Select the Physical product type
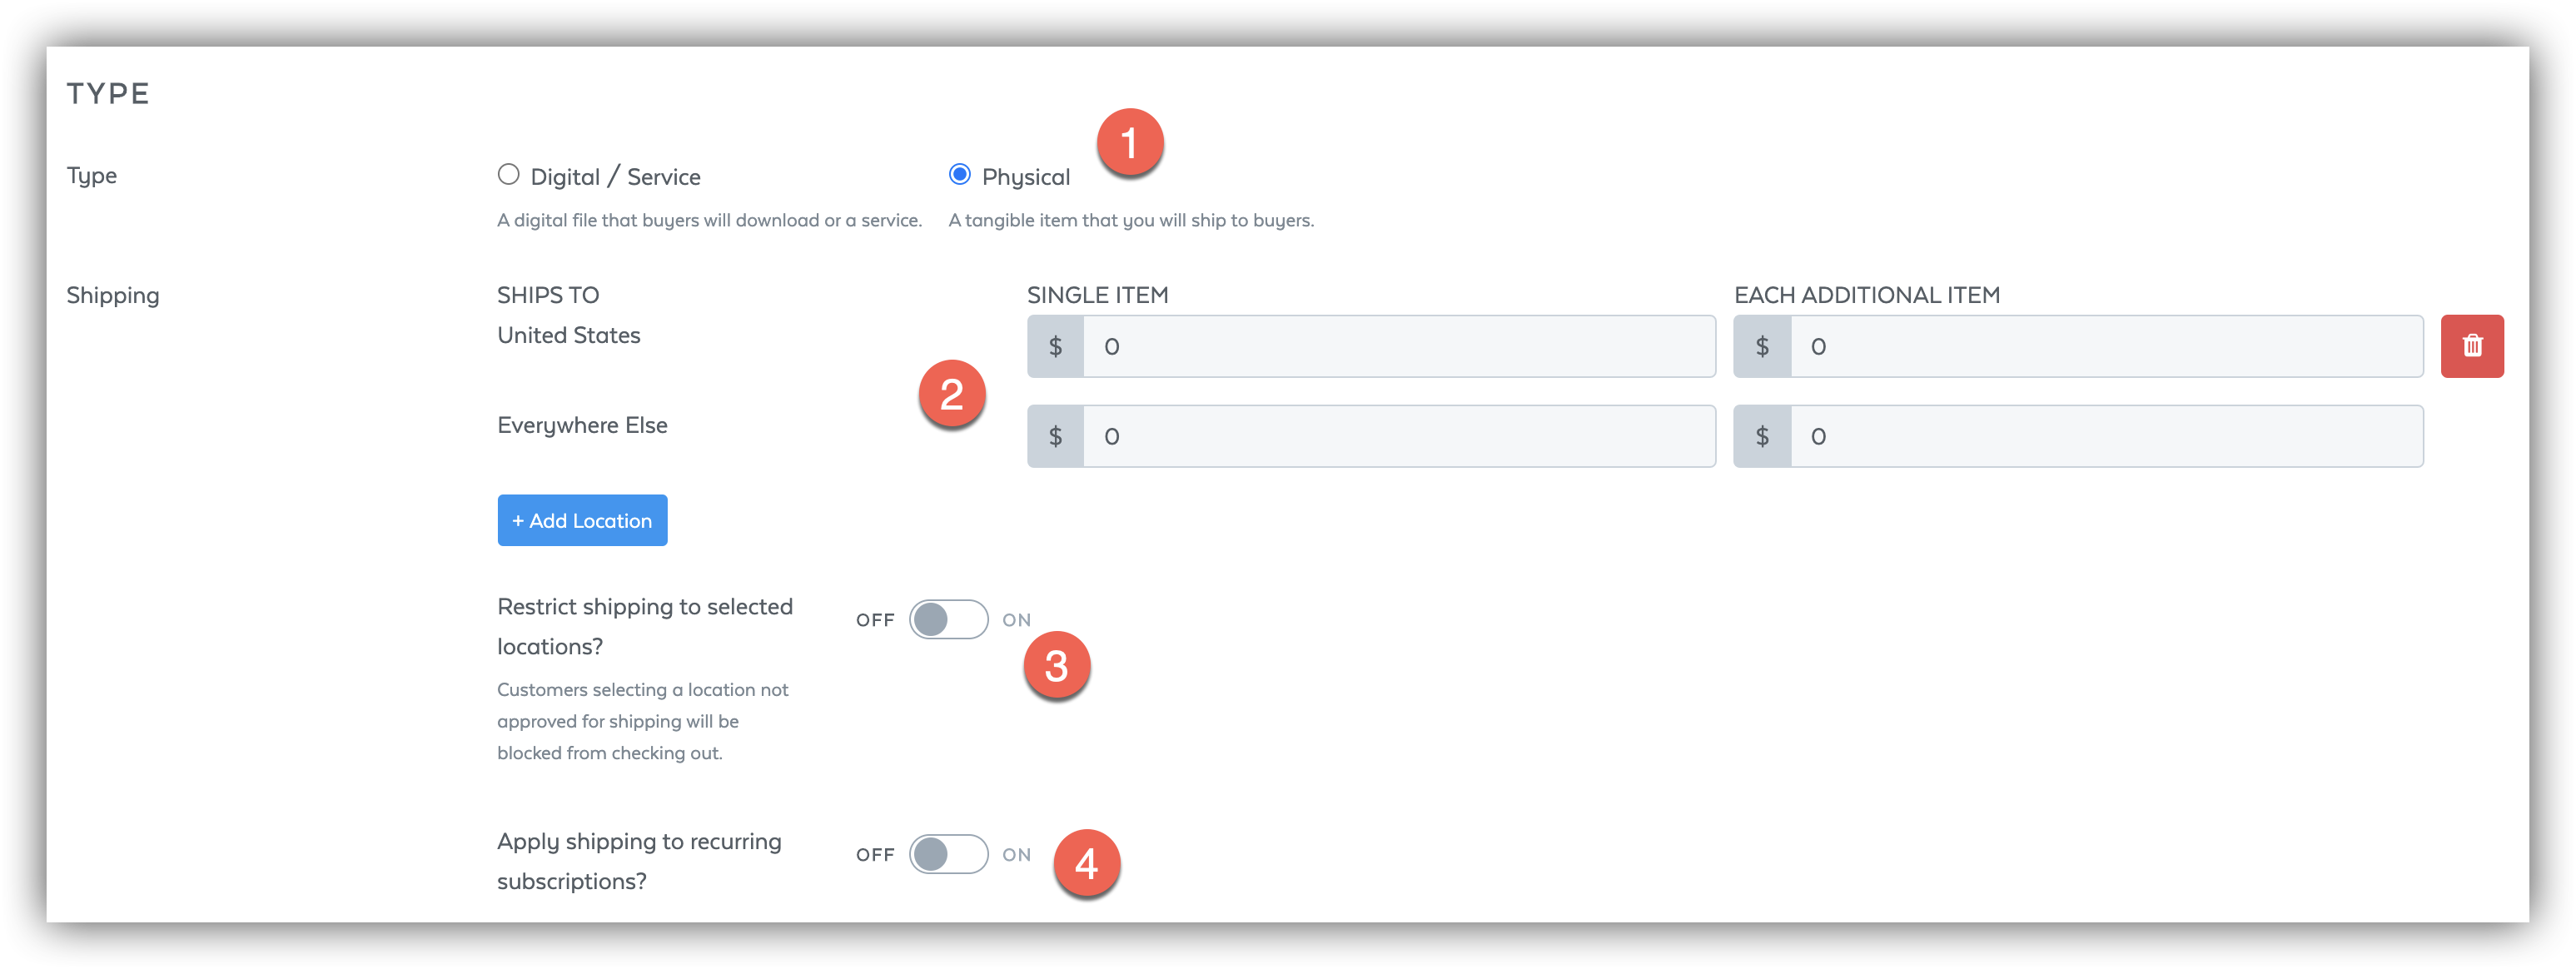Viewport: 2576px width, 969px height. click(x=960, y=174)
